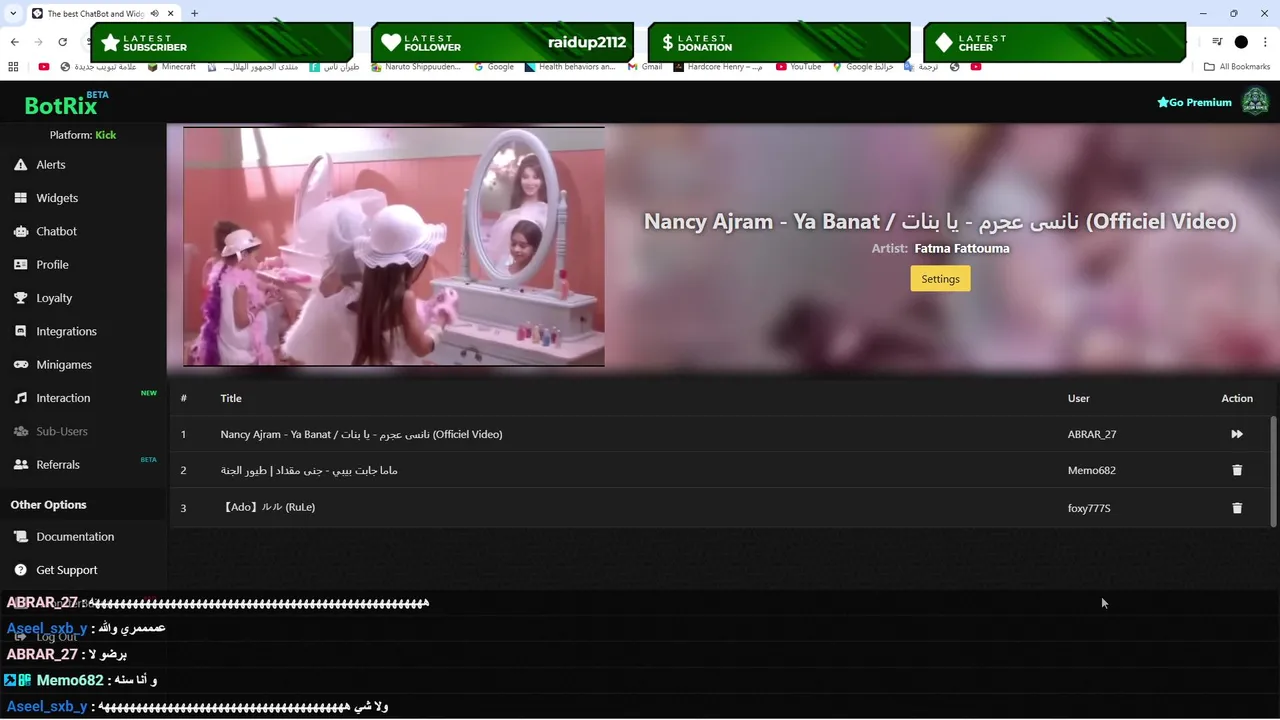1280x720 pixels.
Task: Click Nancy Ajram title in queue row 1
Action: pos(361,434)
